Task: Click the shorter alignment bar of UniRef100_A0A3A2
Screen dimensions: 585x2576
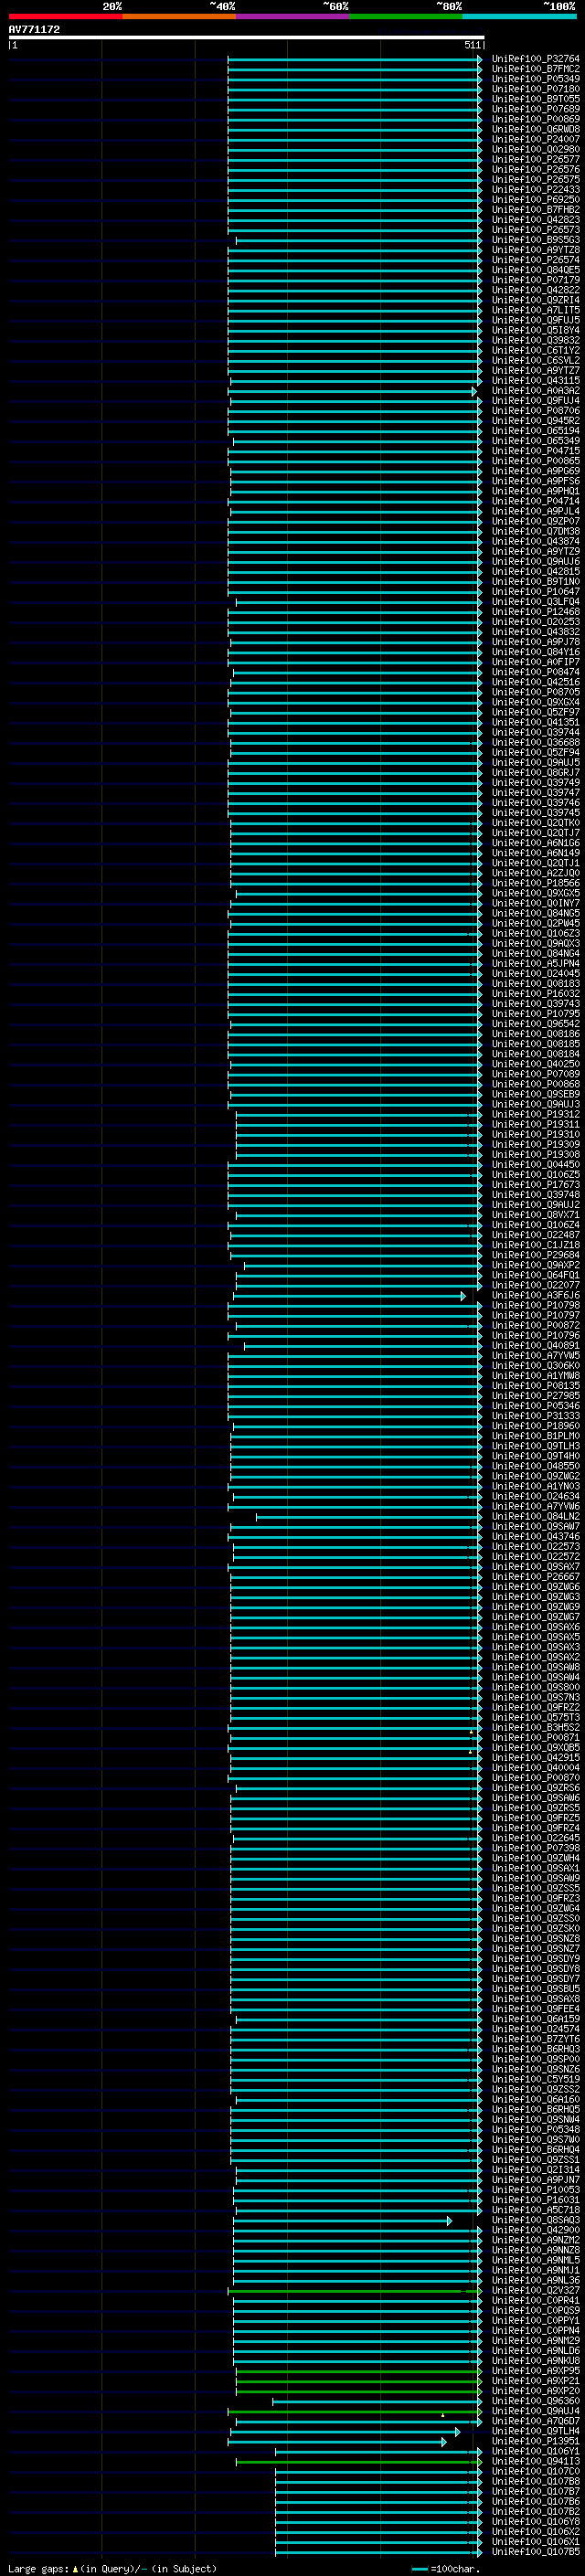Action: (x=353, y=391)
